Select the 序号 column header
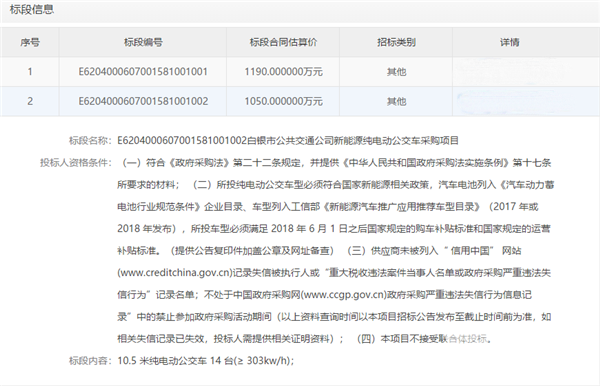The width and height of the screenshot is (600, 386). click(x=30, y=42)
